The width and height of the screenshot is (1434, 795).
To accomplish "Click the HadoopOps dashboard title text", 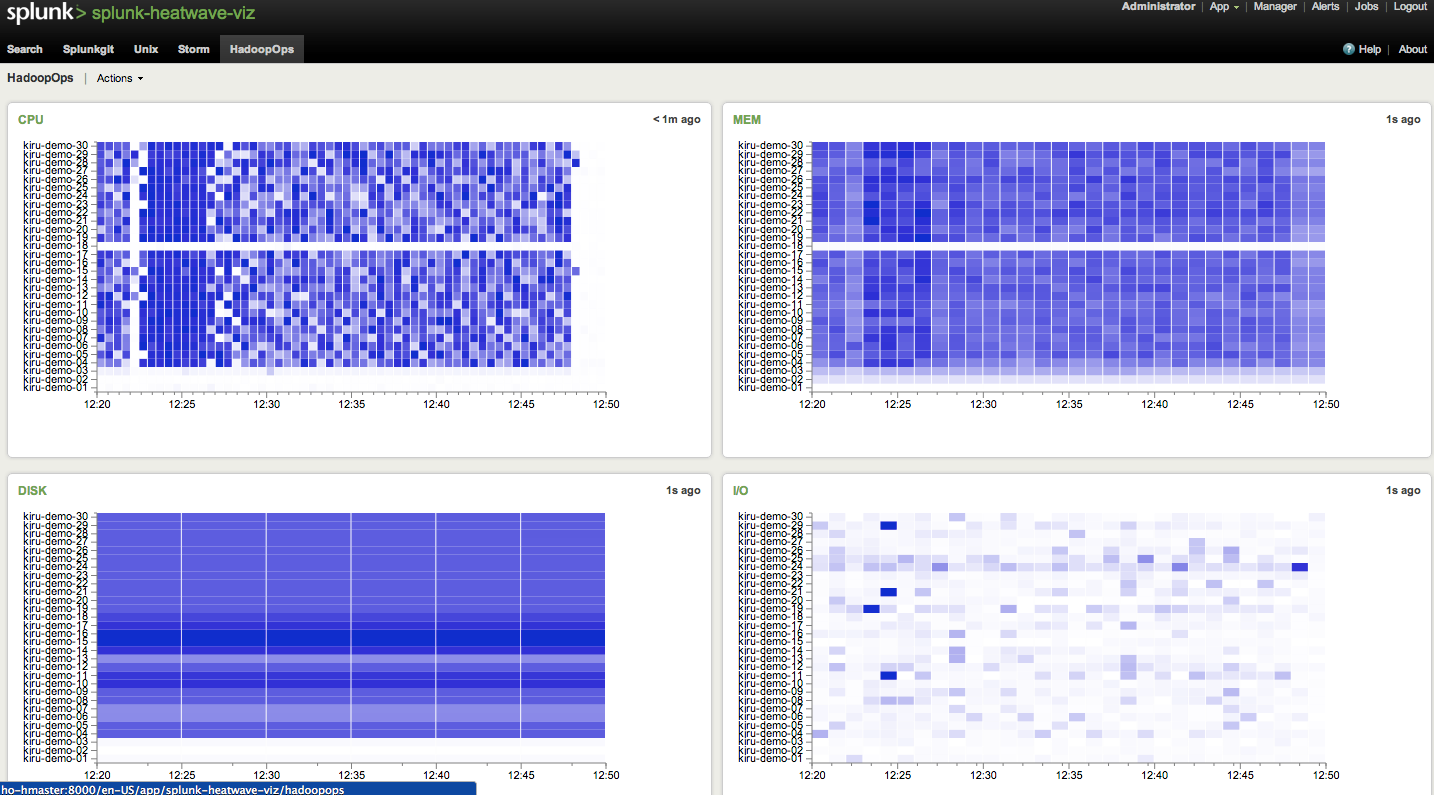I will point(40,78).
